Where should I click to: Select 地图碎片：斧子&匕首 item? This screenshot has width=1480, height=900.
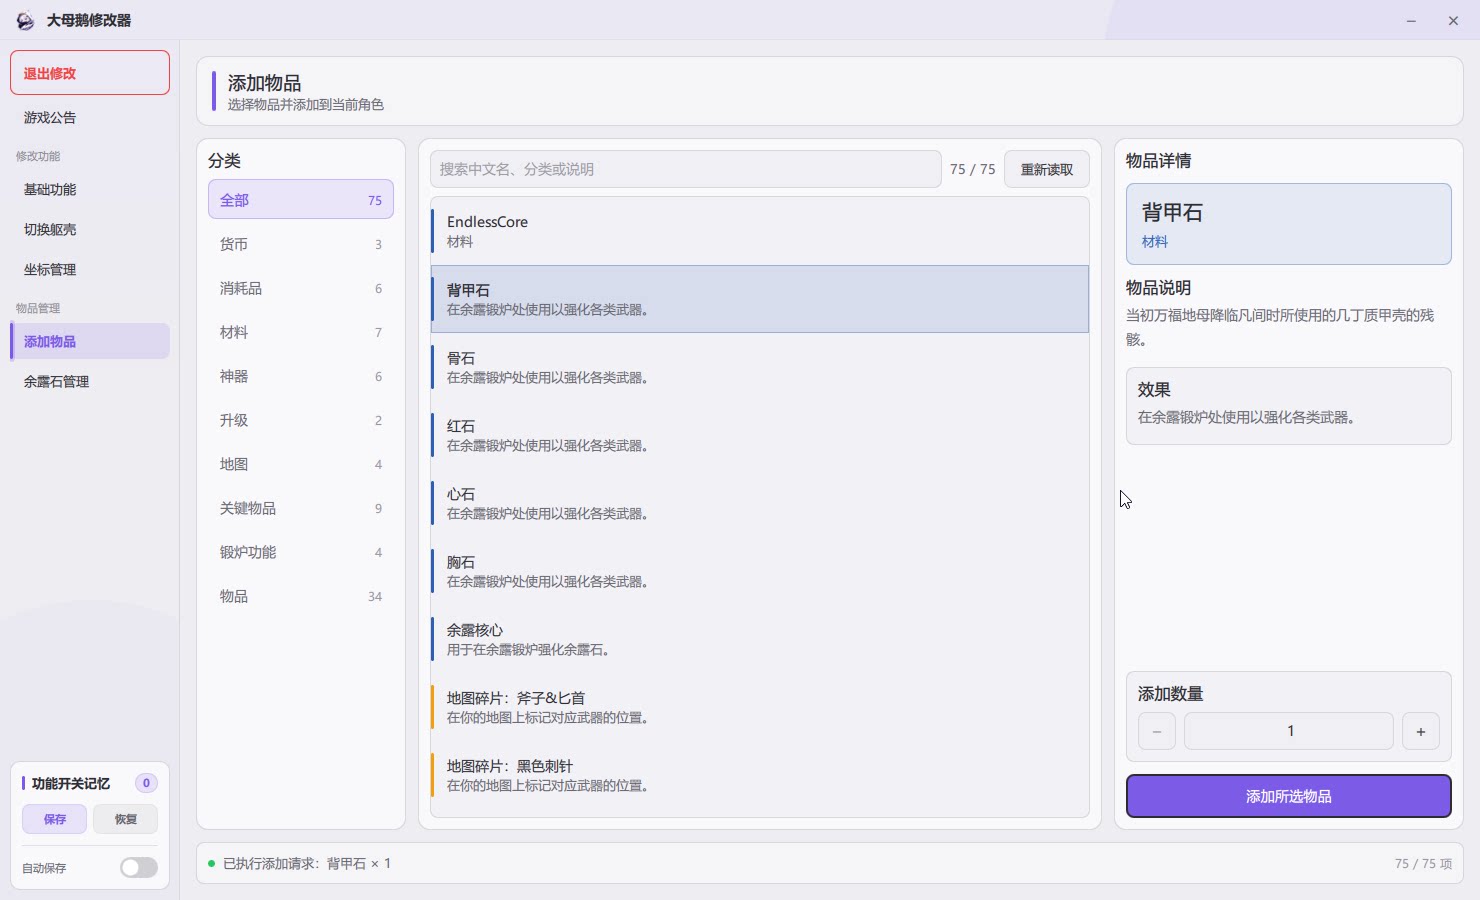[x=760, y=707]
